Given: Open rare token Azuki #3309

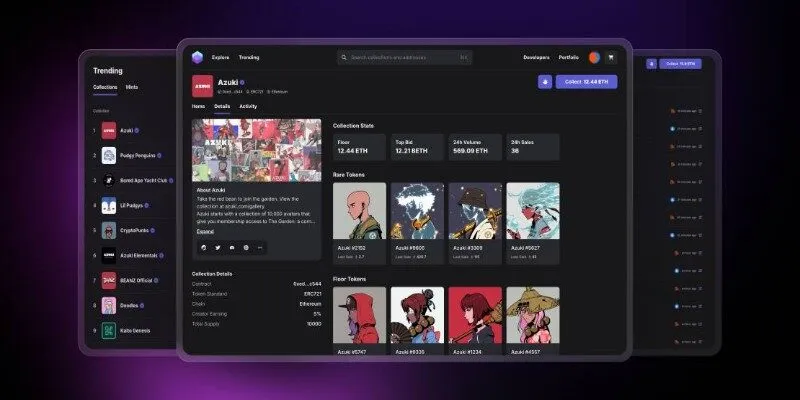Looking at the screenshot, I should click(x=475, y=223).
